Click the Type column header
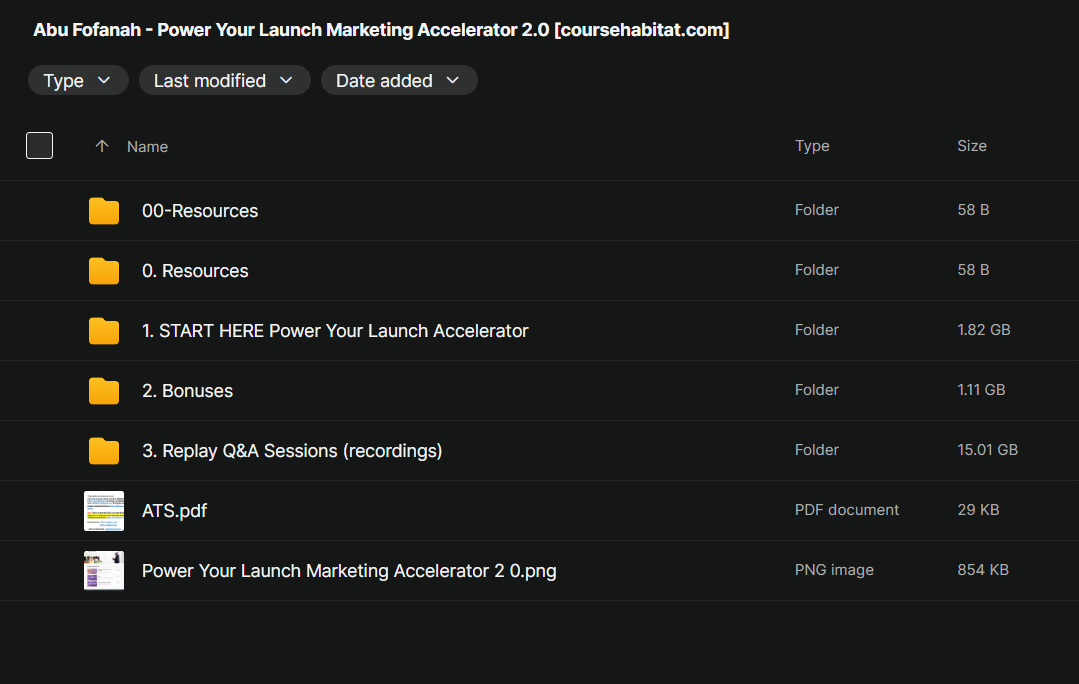This screenshot has height=684, width=1079. coord(812,146)
